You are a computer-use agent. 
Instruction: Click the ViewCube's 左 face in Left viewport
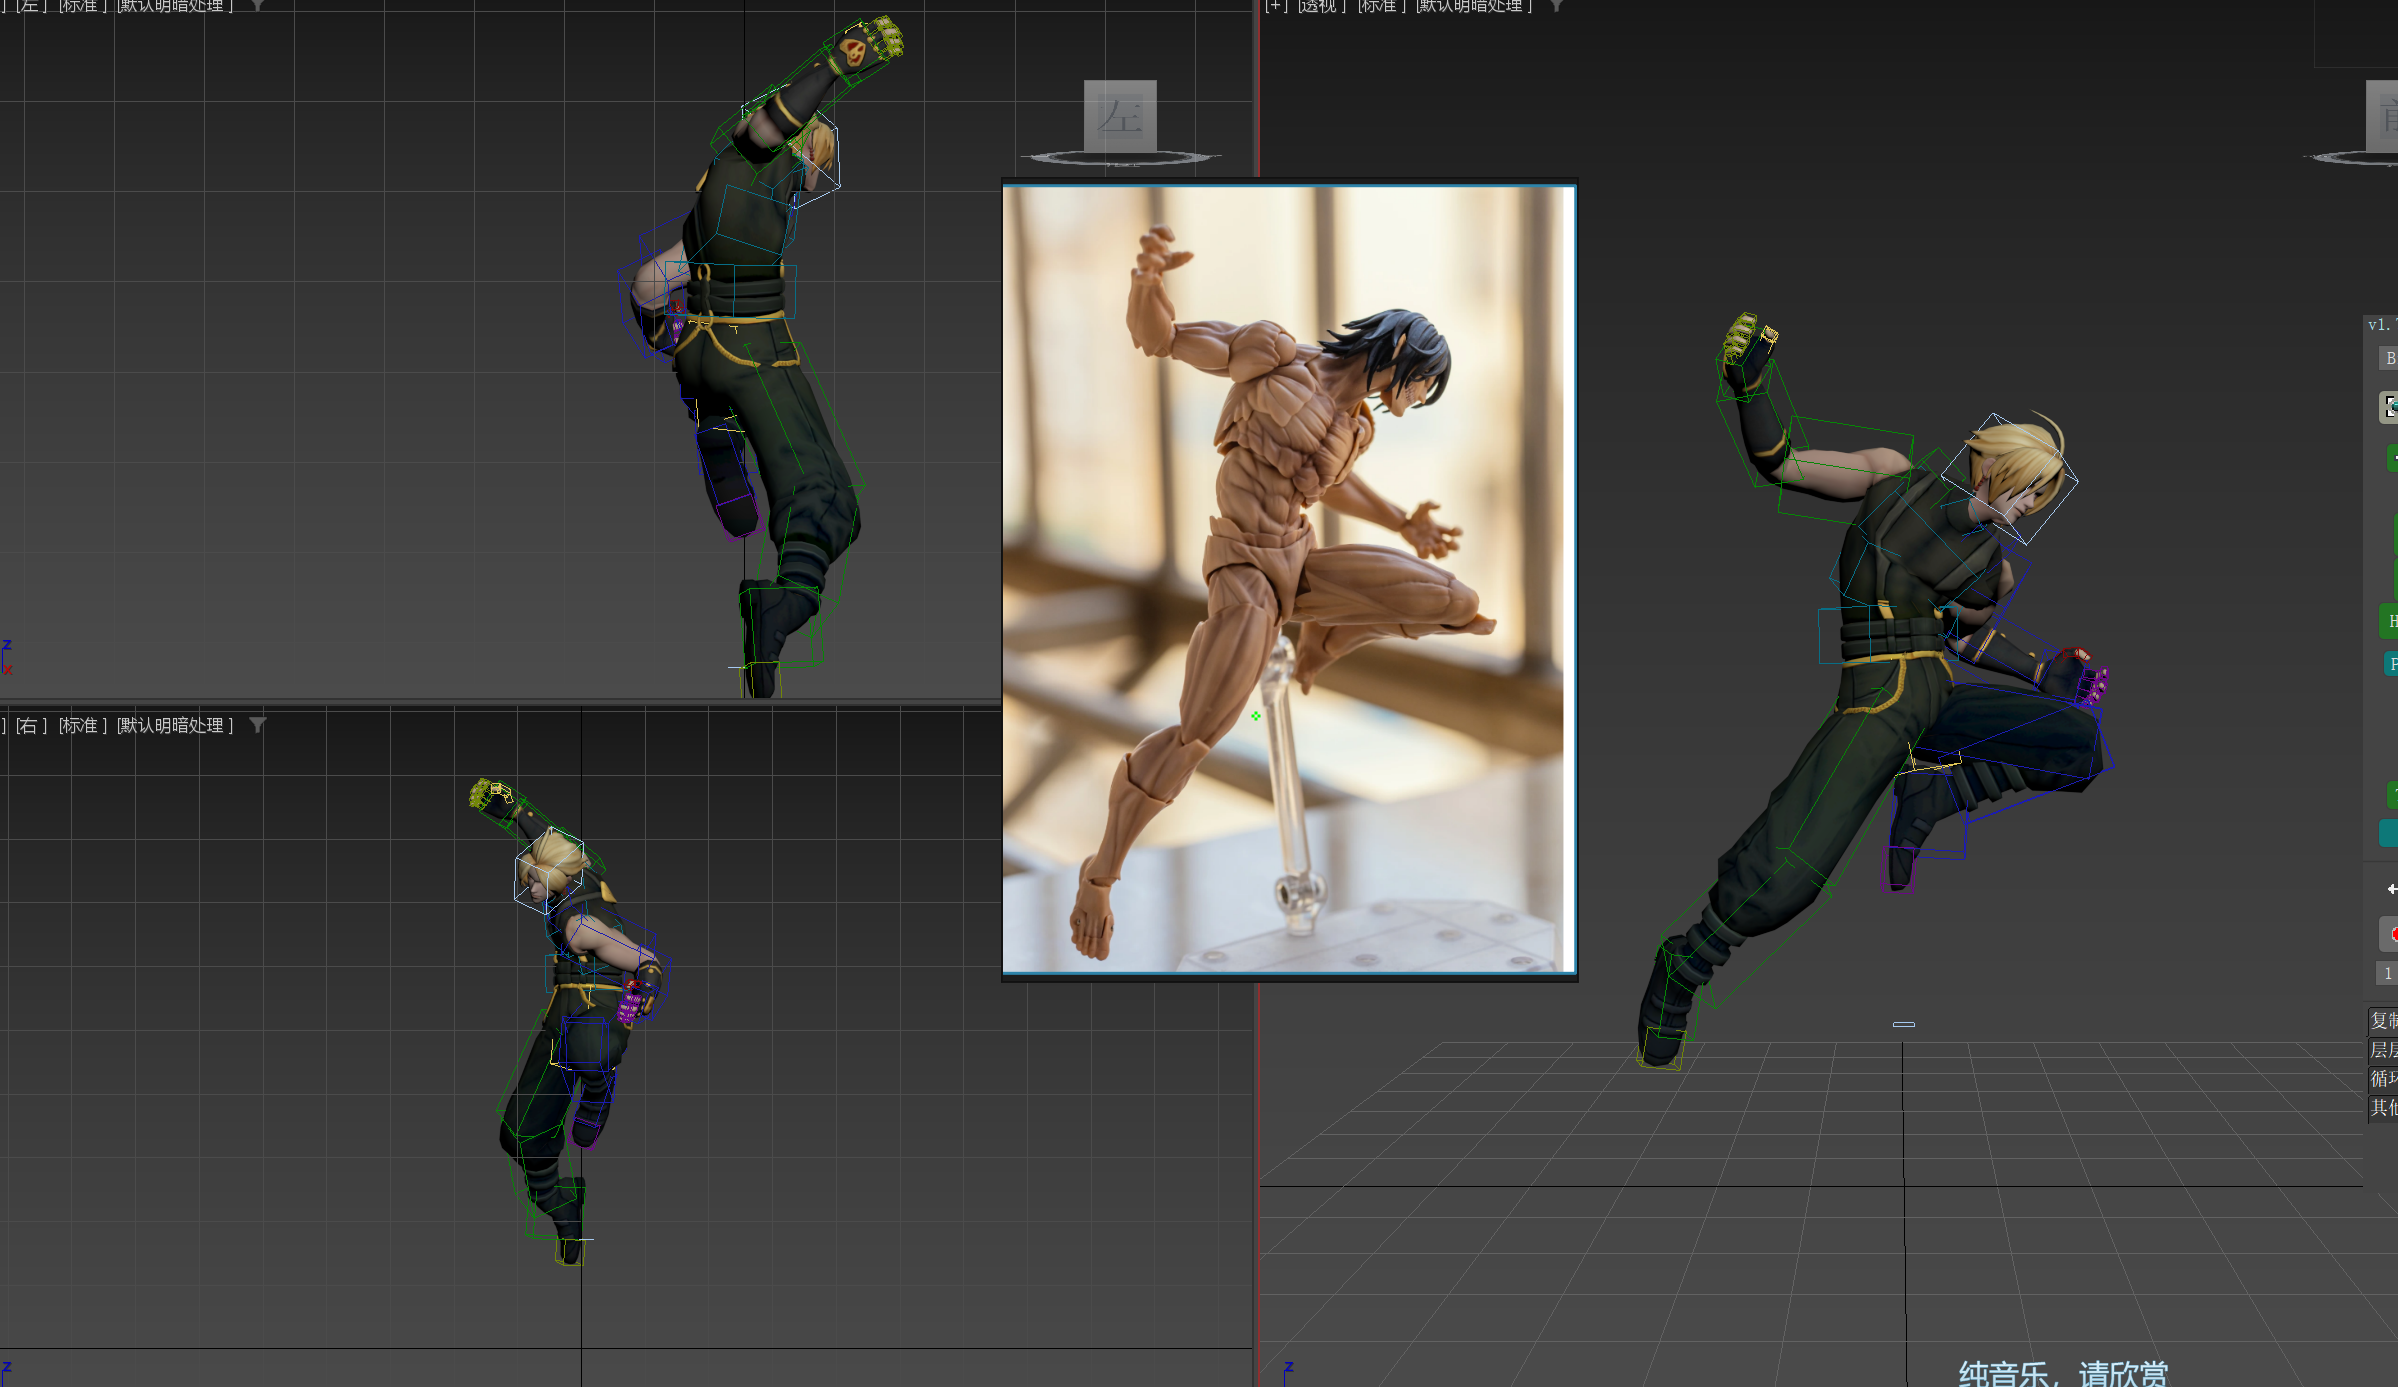pyautogui.click(x=1120, y=116)
